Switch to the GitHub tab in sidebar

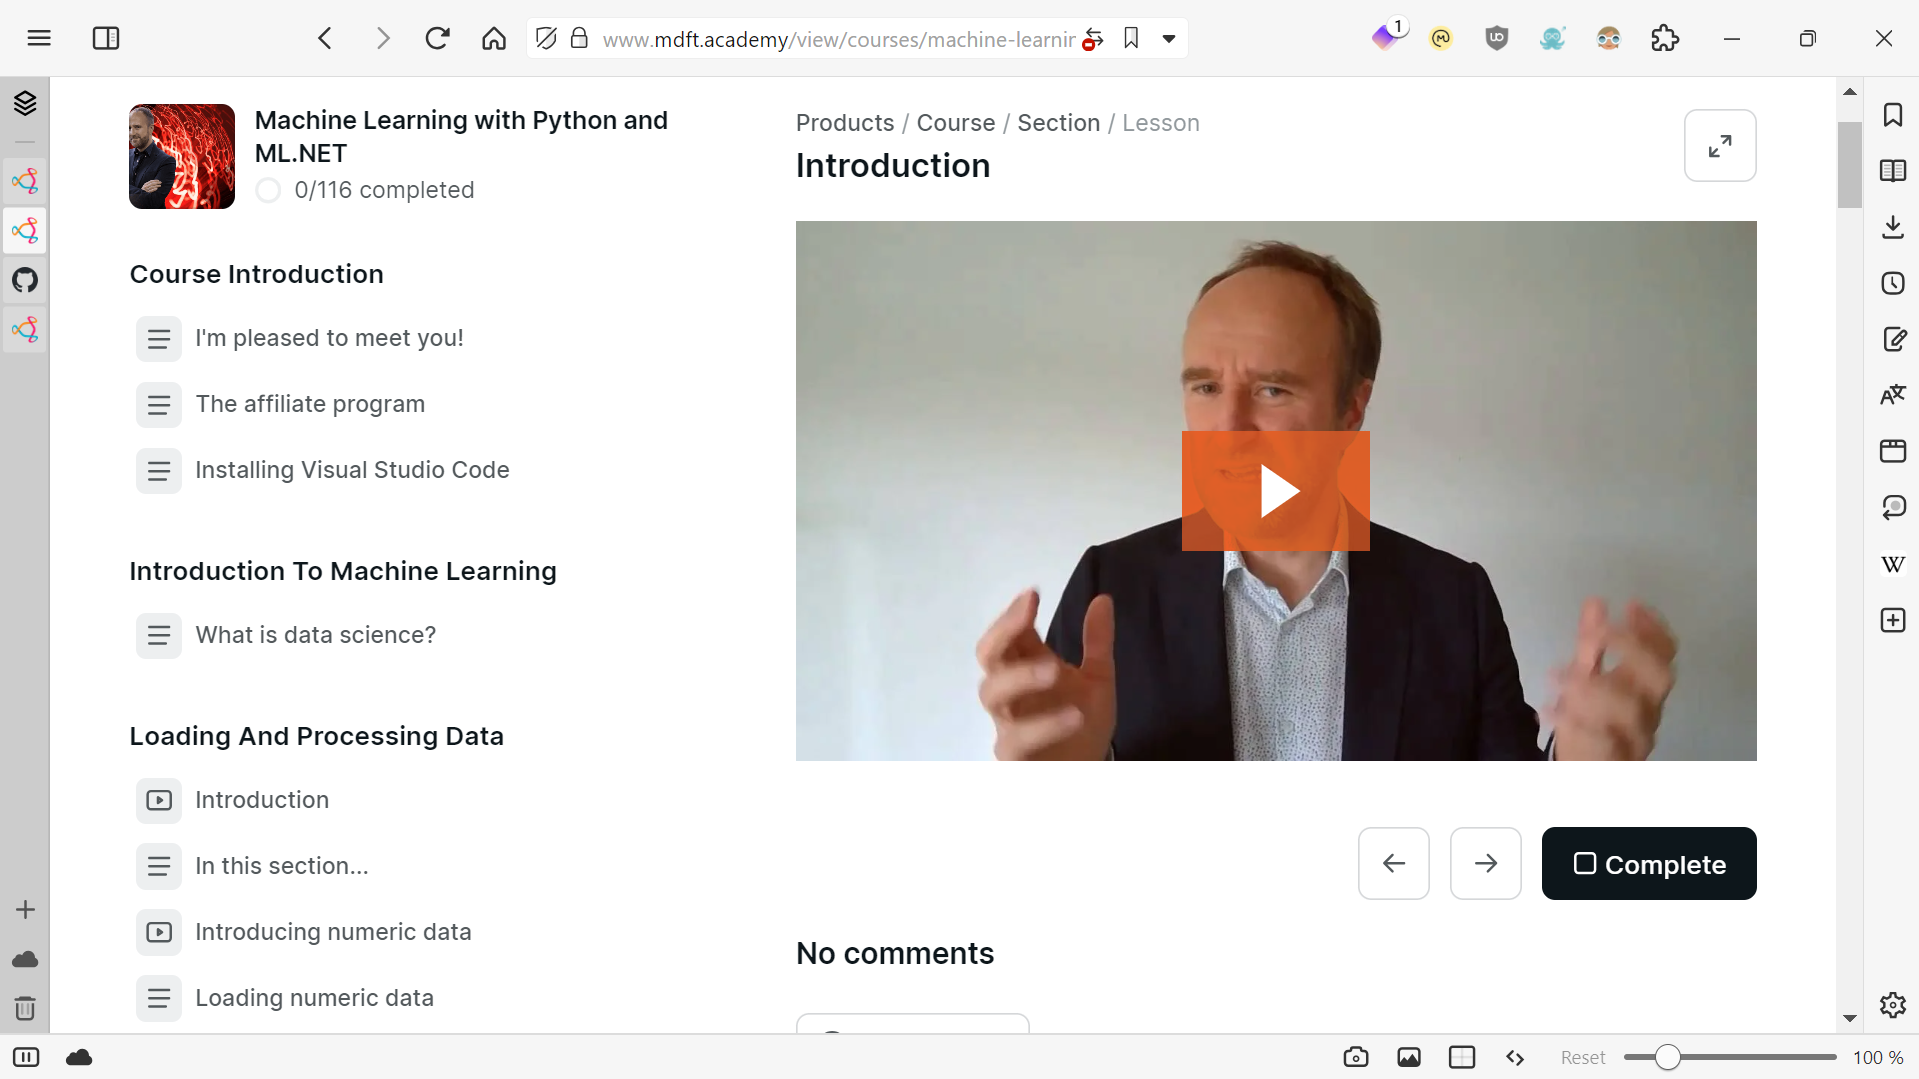point(25,280)
